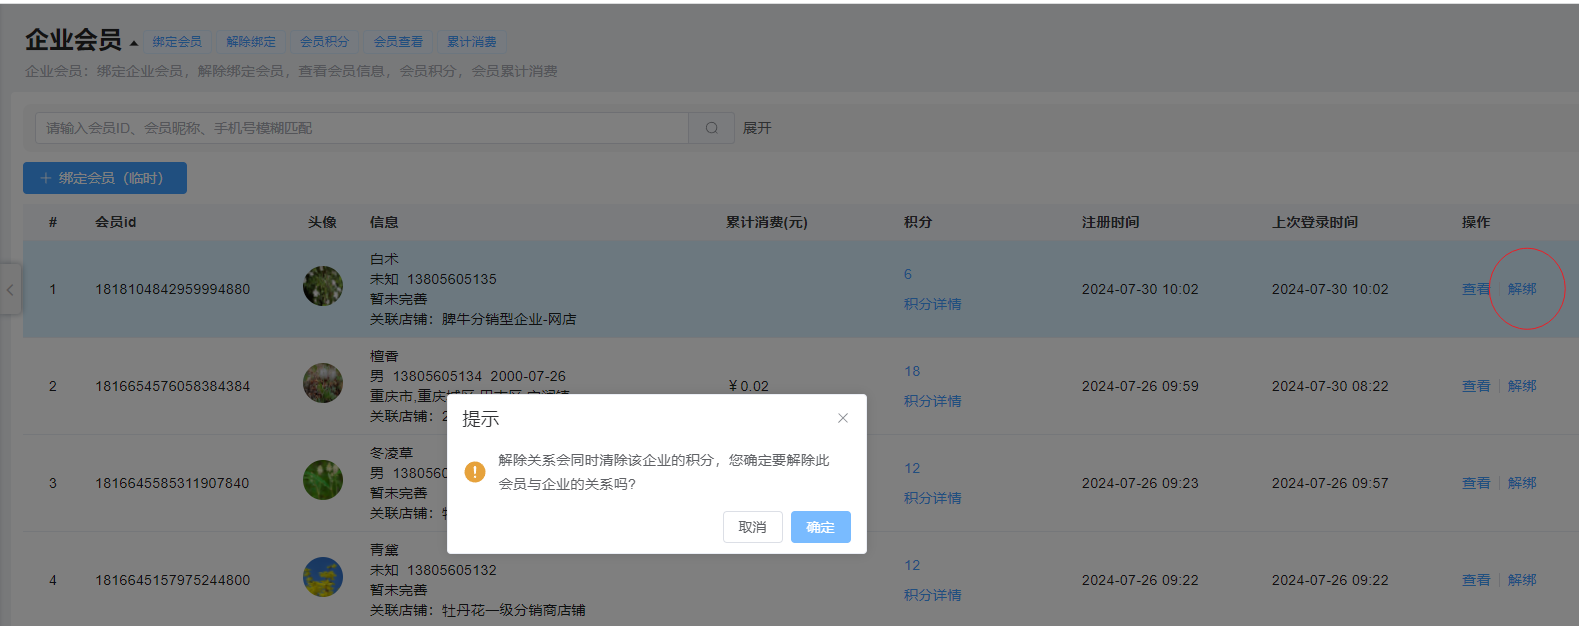Click 查看 for member 冬凌草
This screenshot has height=626, width=1579.
pyautogui.click(x=1476, y=483)
